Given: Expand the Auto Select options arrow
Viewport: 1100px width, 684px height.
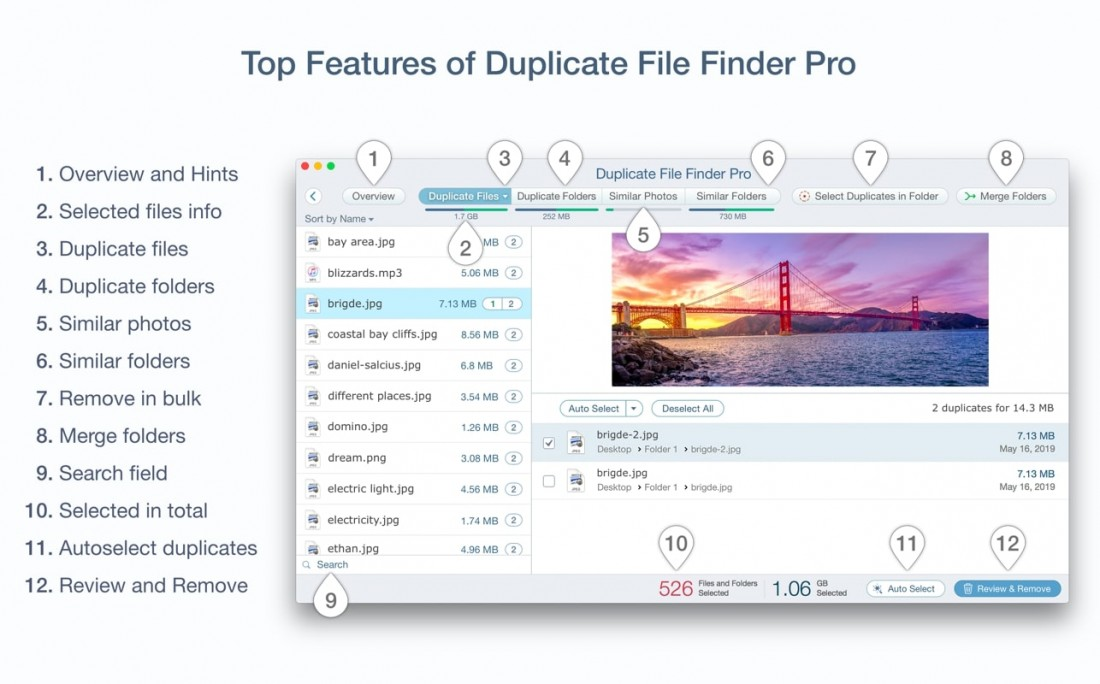Looking at the screenshot, I should coord(631,408).
